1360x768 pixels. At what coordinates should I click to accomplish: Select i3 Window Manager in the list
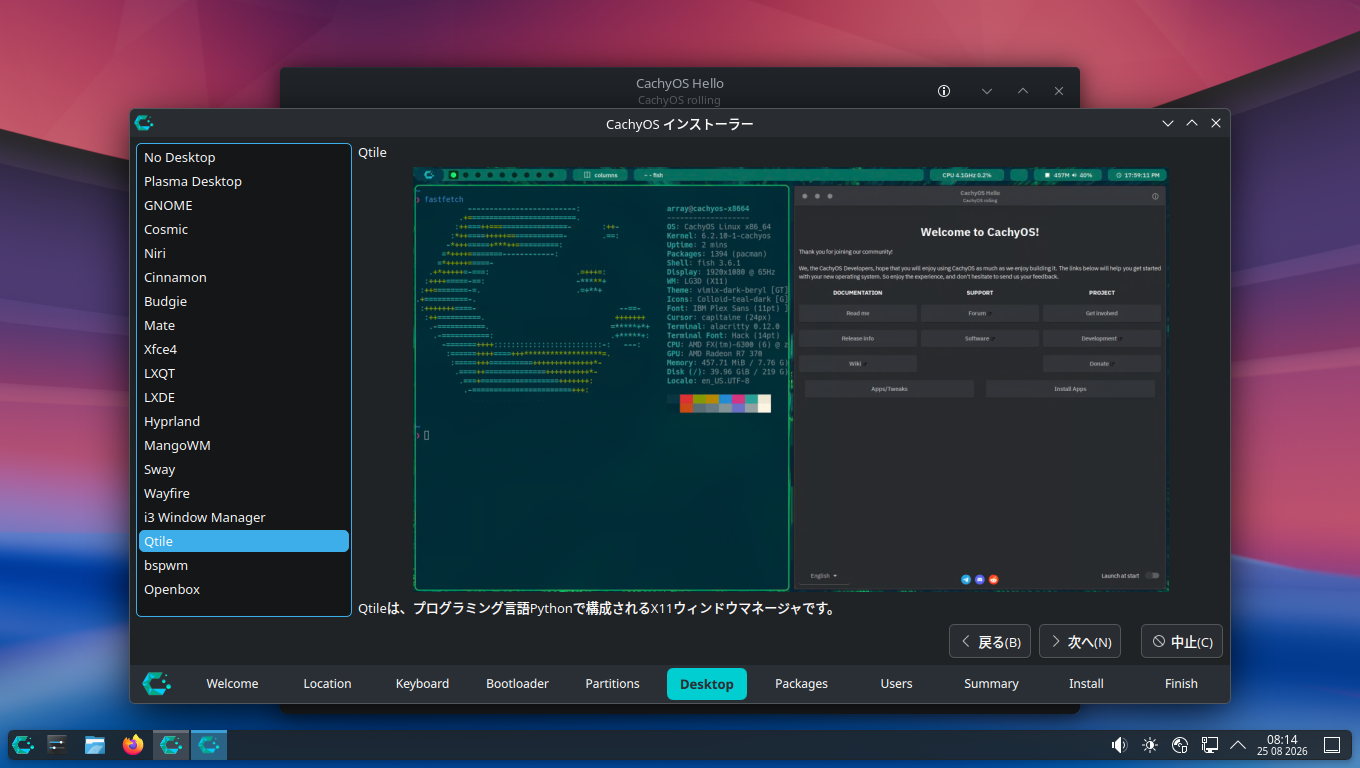point(244,517)
